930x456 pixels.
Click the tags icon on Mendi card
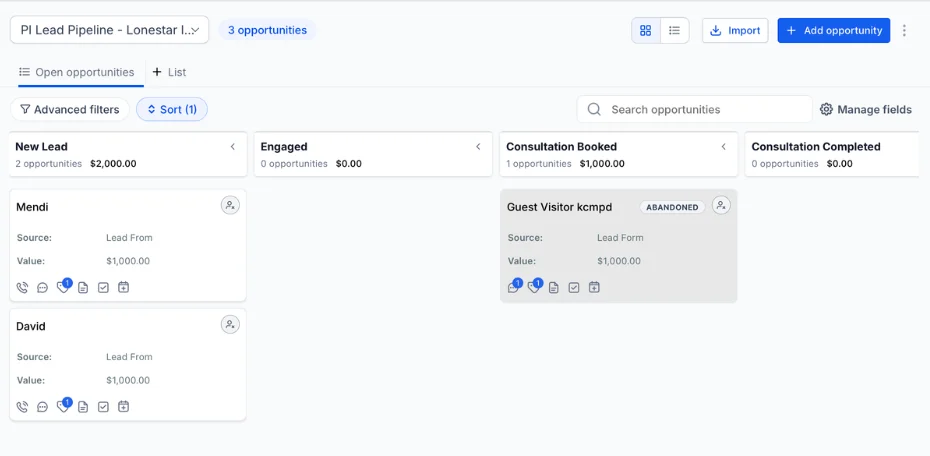pos(63,286)
